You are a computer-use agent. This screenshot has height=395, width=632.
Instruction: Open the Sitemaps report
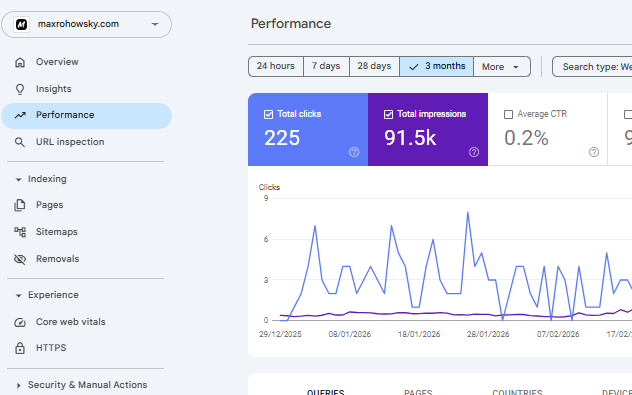[86, 232]
